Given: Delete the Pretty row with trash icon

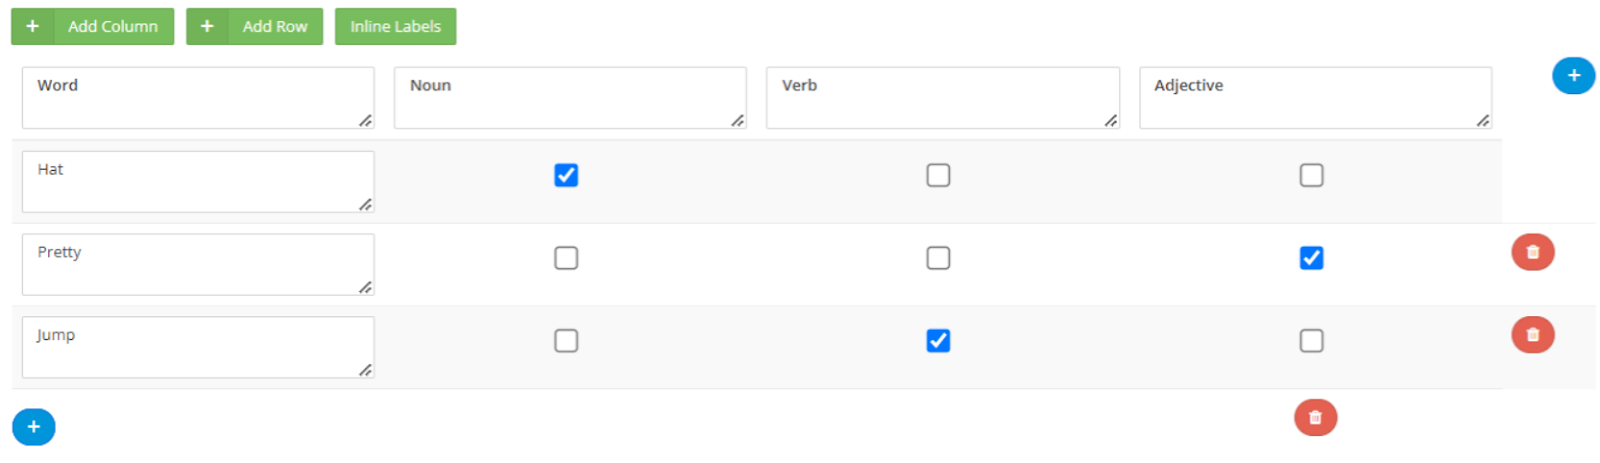Looking at the screenshot, I should point(1532,252).
